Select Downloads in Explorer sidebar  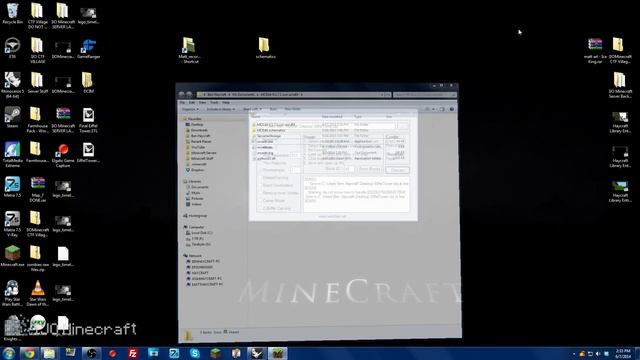point(196,130)
